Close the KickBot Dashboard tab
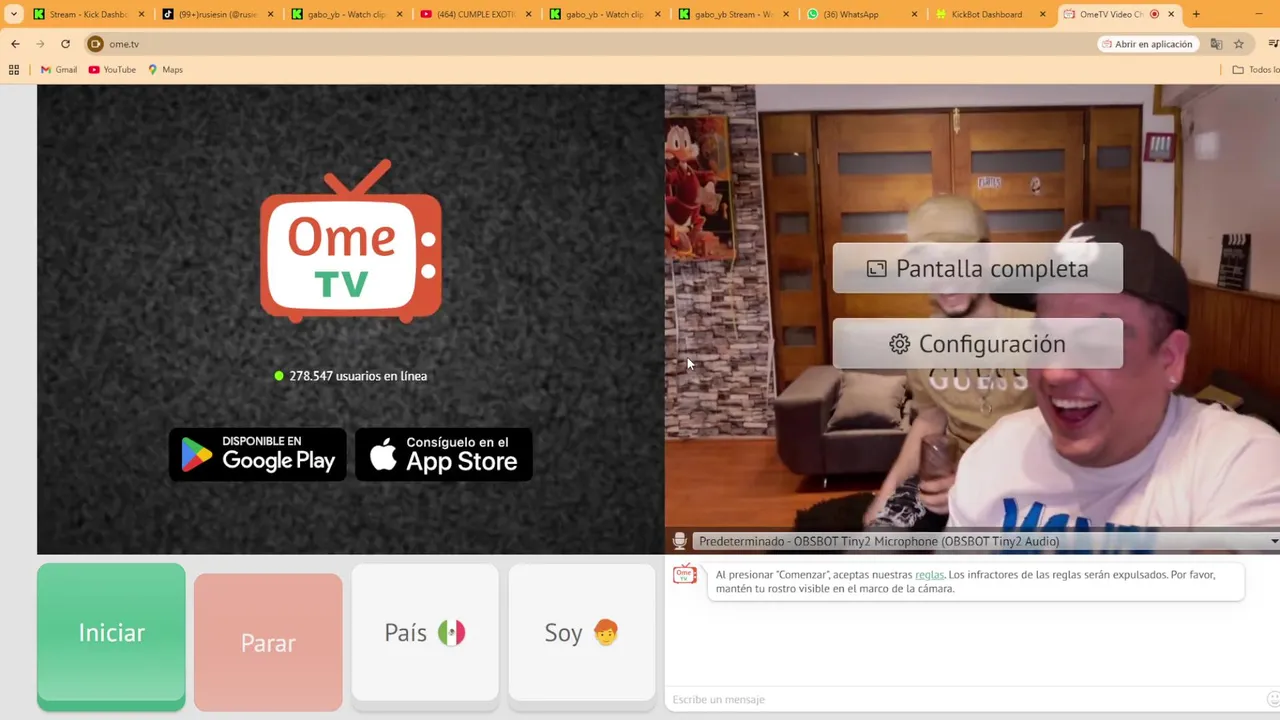Screen dimensions: 1280x720 (x=1043, y=14)
